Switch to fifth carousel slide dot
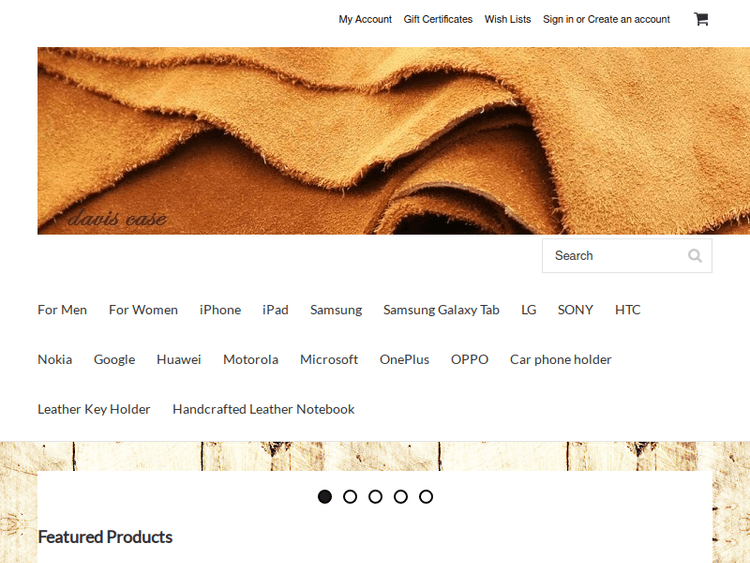Screen dimensions: 750x563 click(x=426, y=497)
